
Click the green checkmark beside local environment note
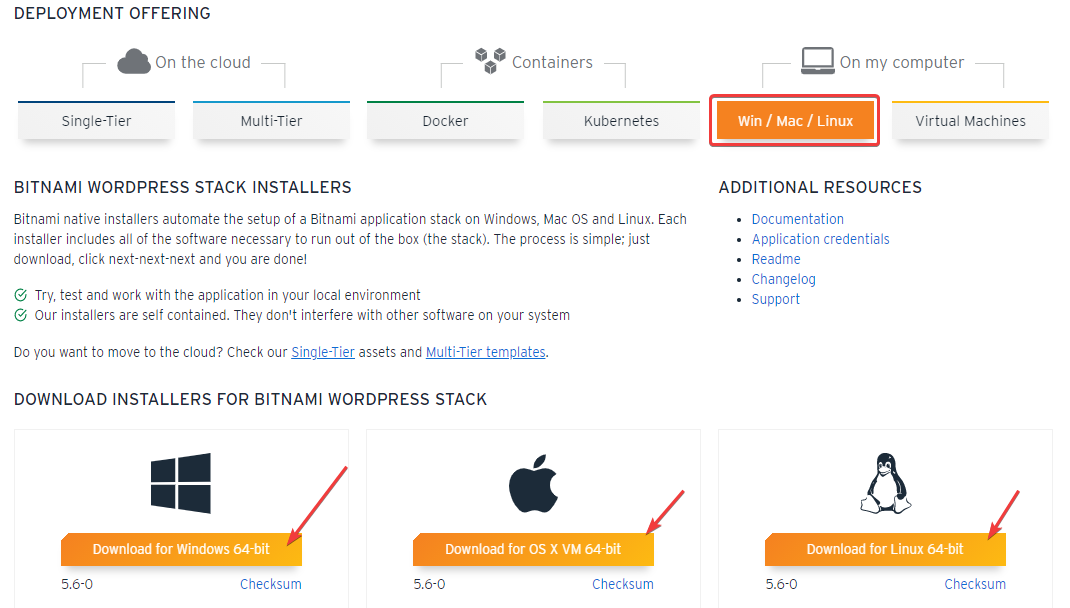(20, 296)
